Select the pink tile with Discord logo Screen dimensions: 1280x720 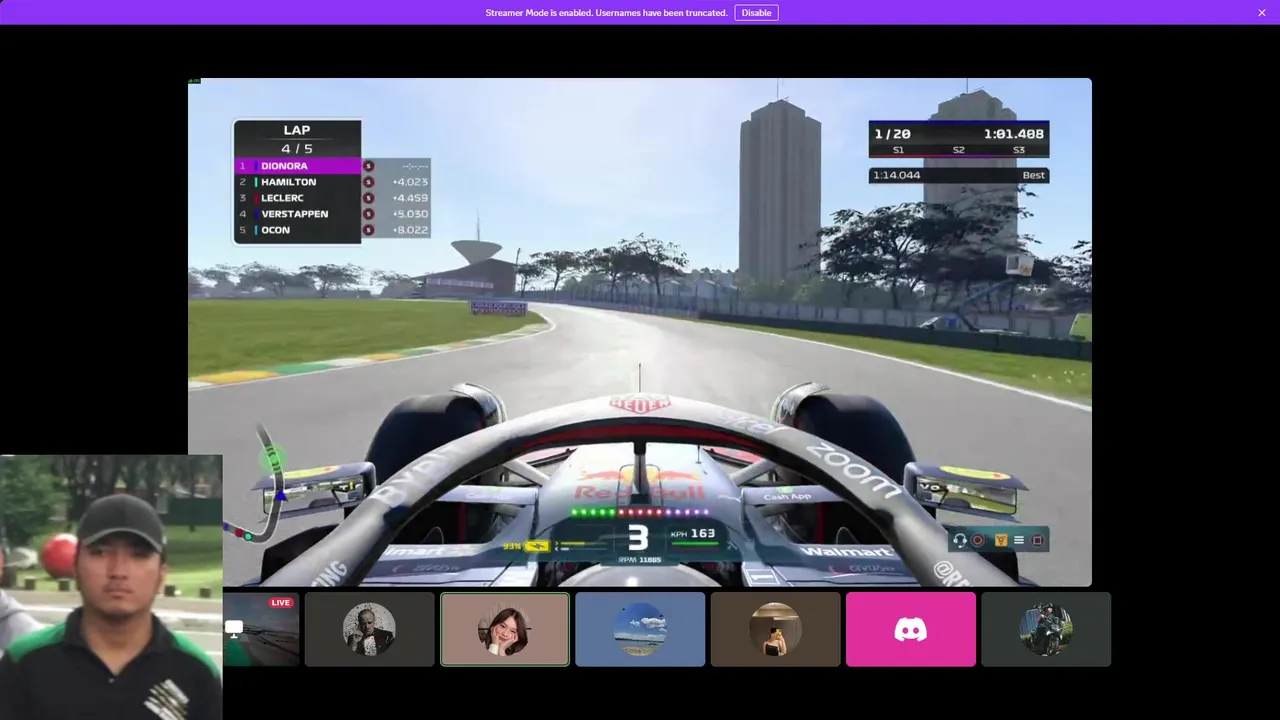coord(911,629)
